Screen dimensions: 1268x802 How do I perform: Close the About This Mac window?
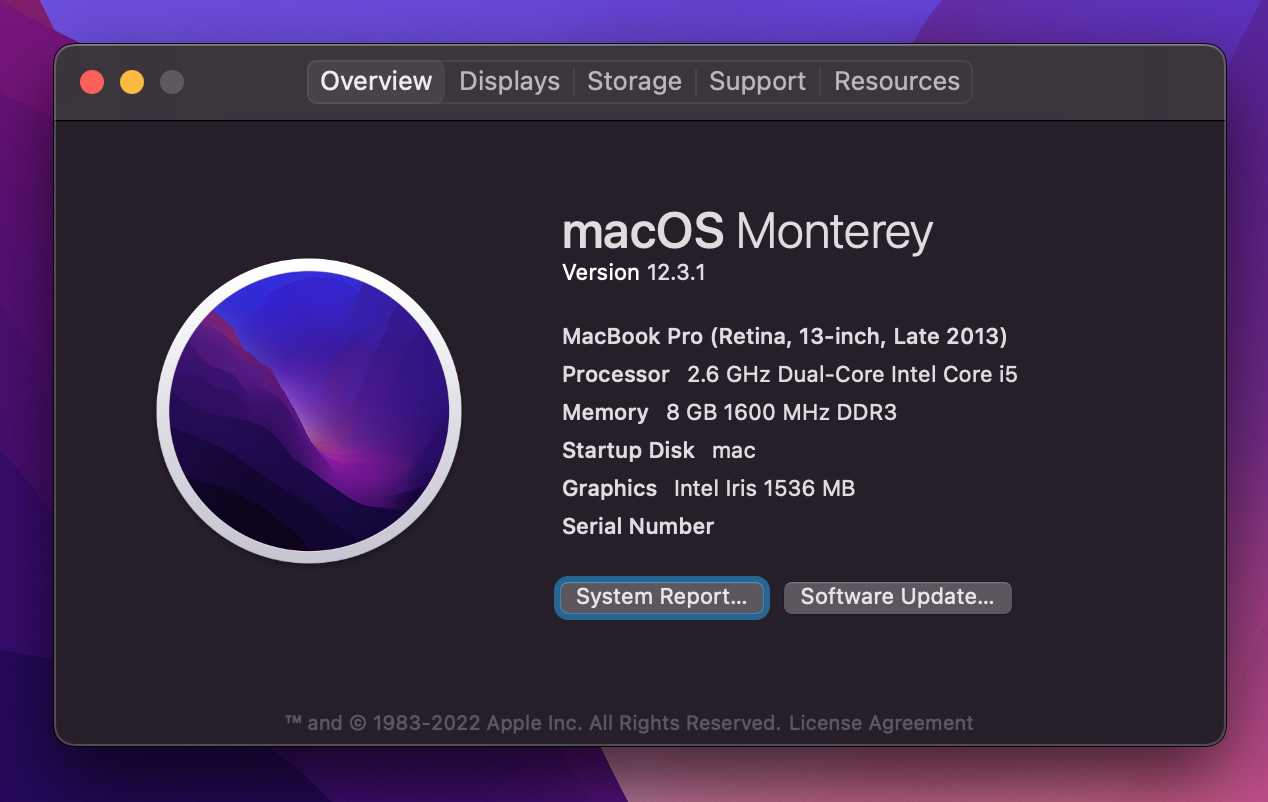click(x=92, y=82)
